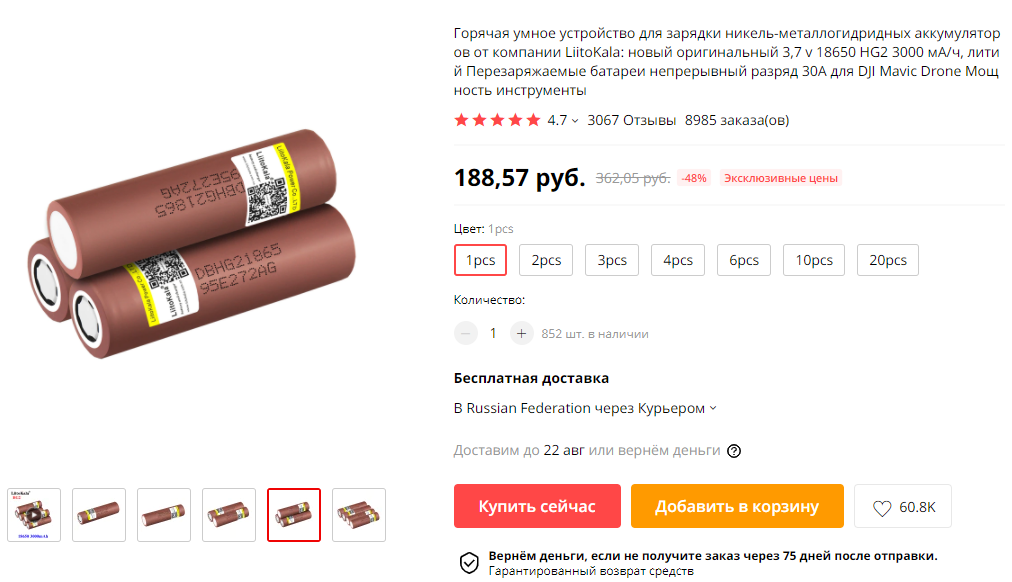Viewport: 1012px width, 582px height.
Task: Click the Добавить в корзину button
Action: 737,507
